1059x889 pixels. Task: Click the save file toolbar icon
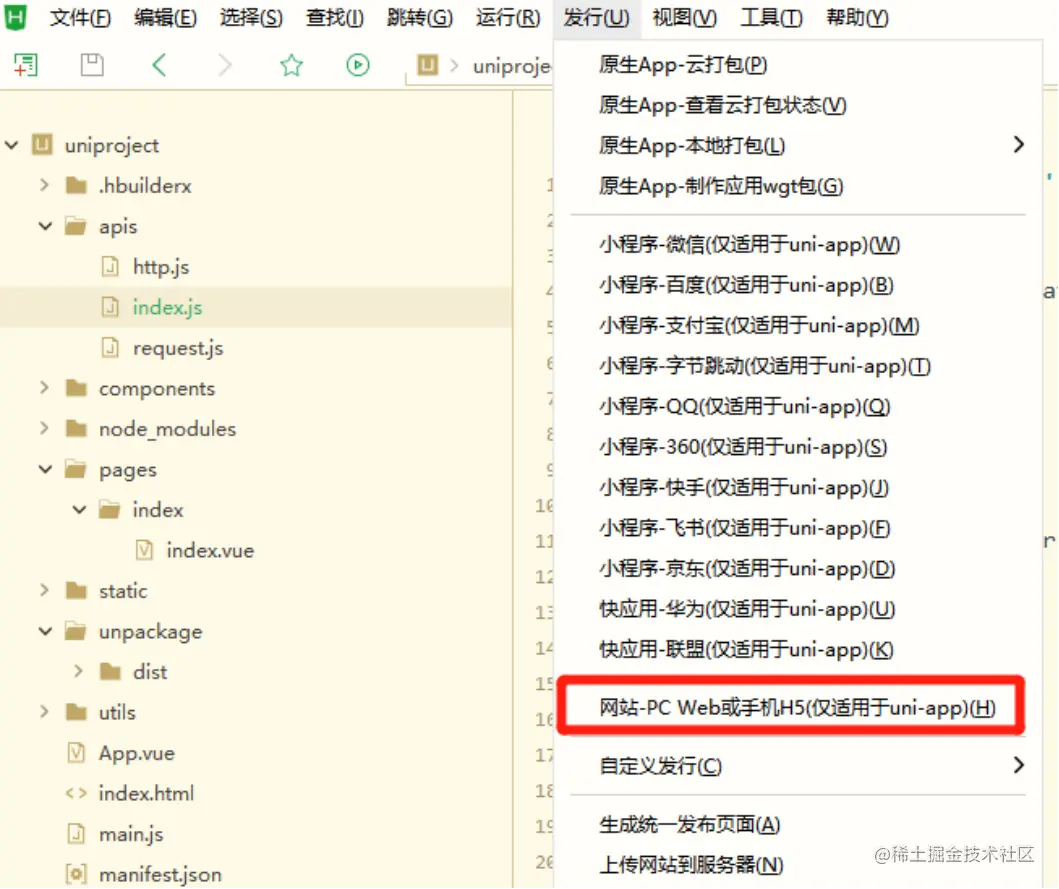click(92, 65)
